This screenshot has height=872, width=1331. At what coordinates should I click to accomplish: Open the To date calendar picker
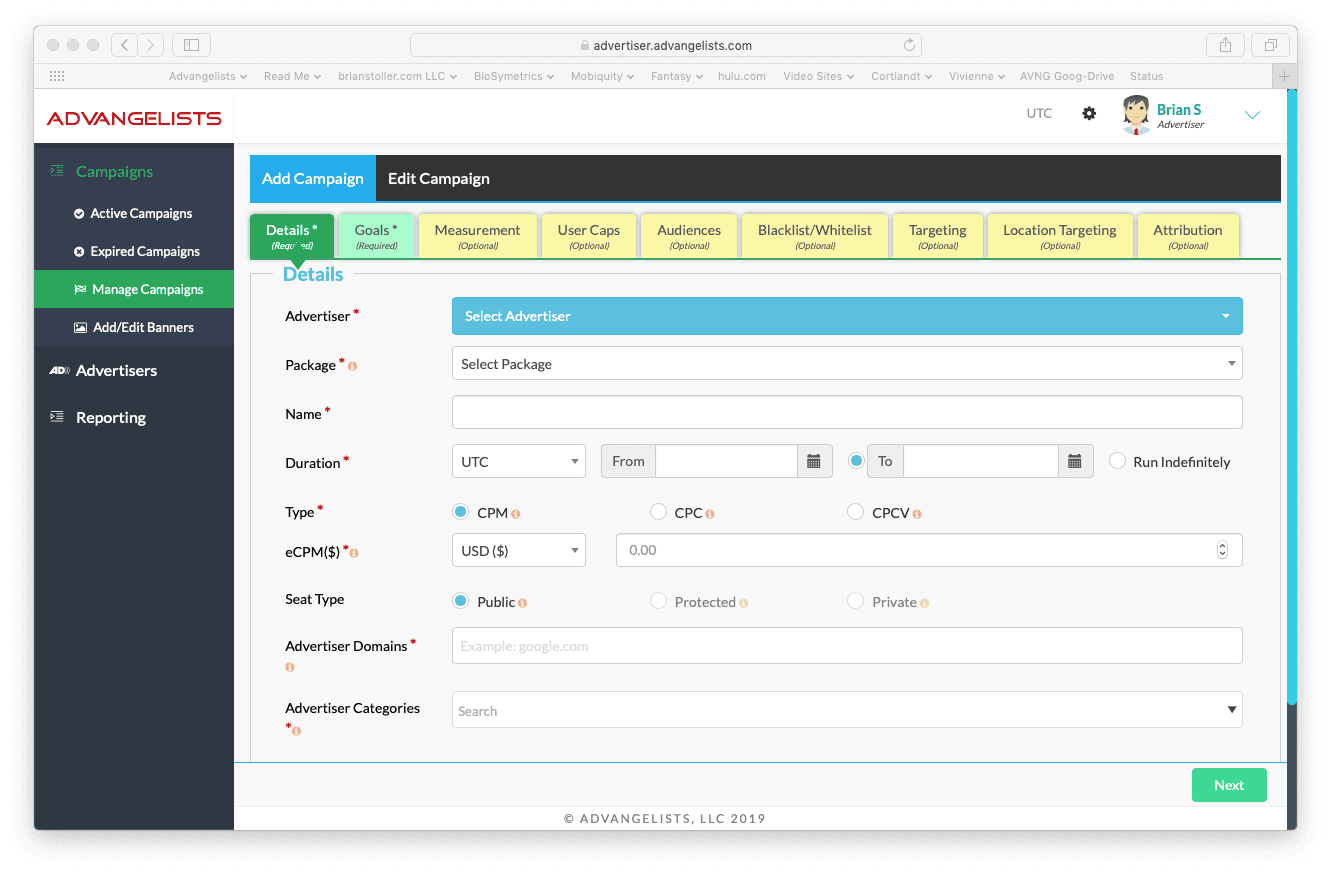tap(1075, 461)
